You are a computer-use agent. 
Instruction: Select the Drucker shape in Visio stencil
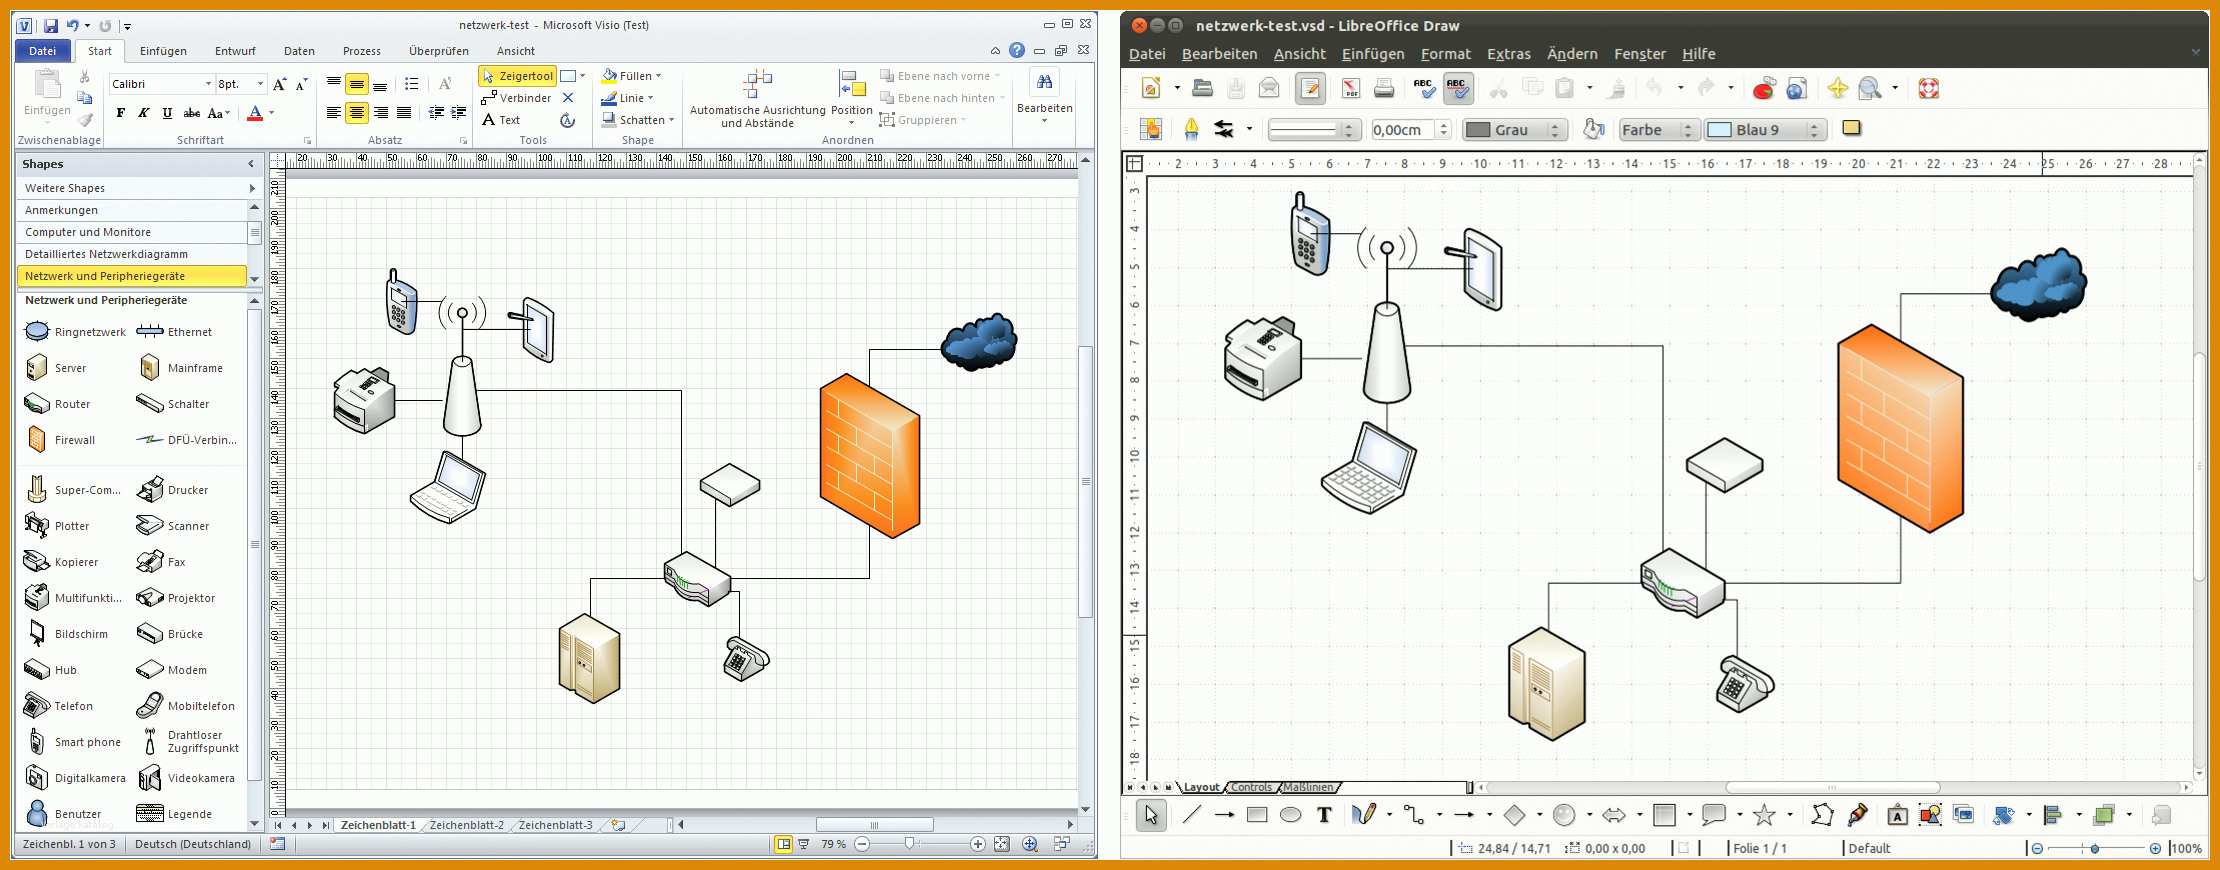173,490
